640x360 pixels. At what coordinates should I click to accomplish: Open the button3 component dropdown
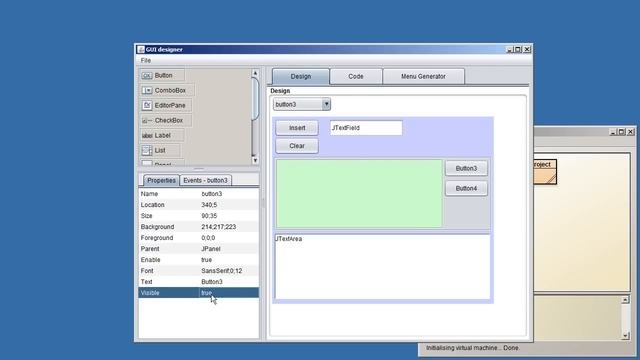[x=302, y=104]
